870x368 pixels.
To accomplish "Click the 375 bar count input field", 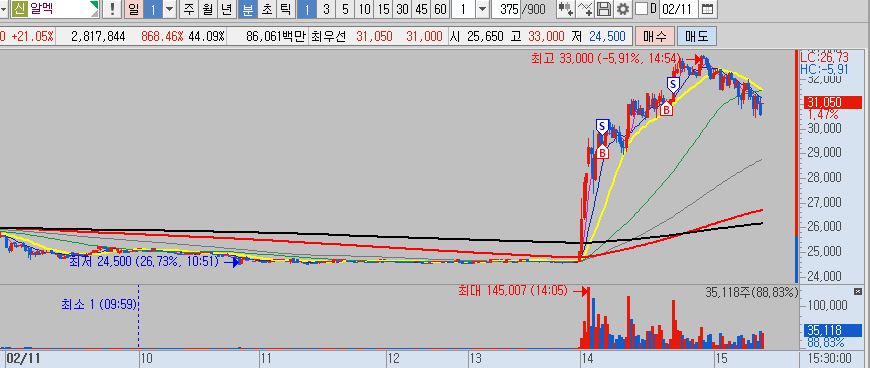I will 509,9.
